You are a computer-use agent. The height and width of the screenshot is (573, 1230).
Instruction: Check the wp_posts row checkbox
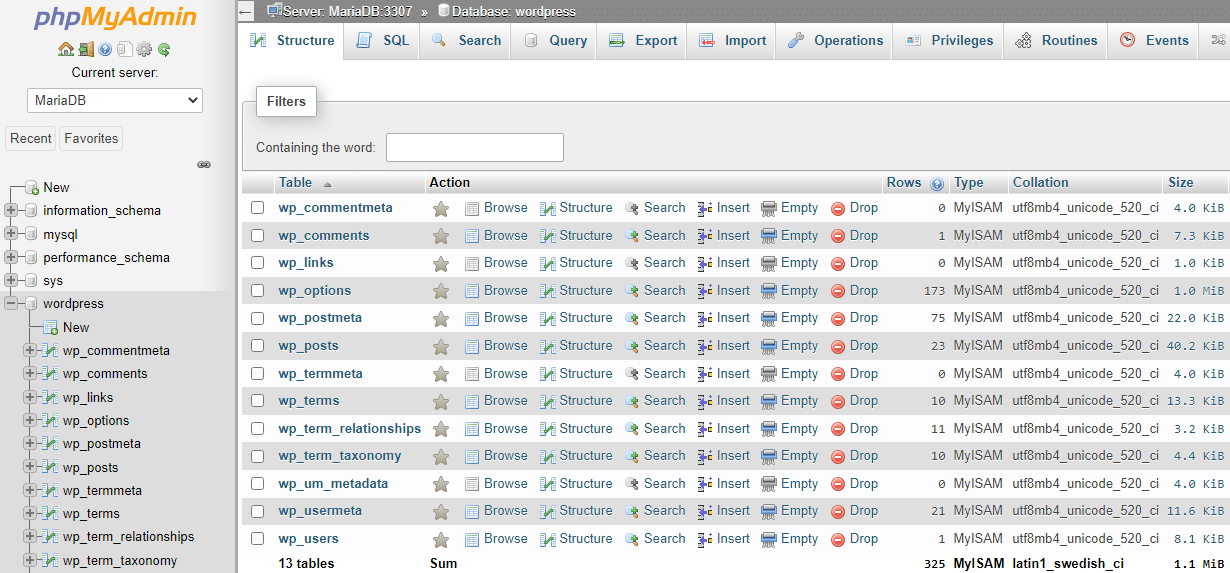258,346
